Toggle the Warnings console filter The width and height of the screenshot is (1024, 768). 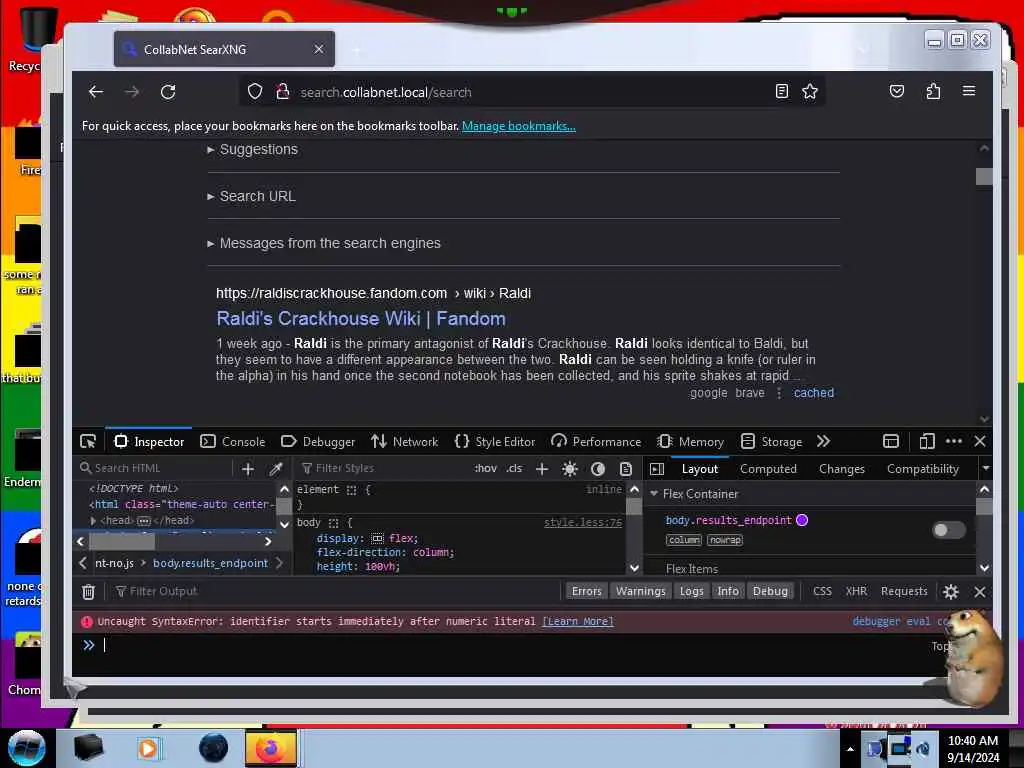point(640,591)
